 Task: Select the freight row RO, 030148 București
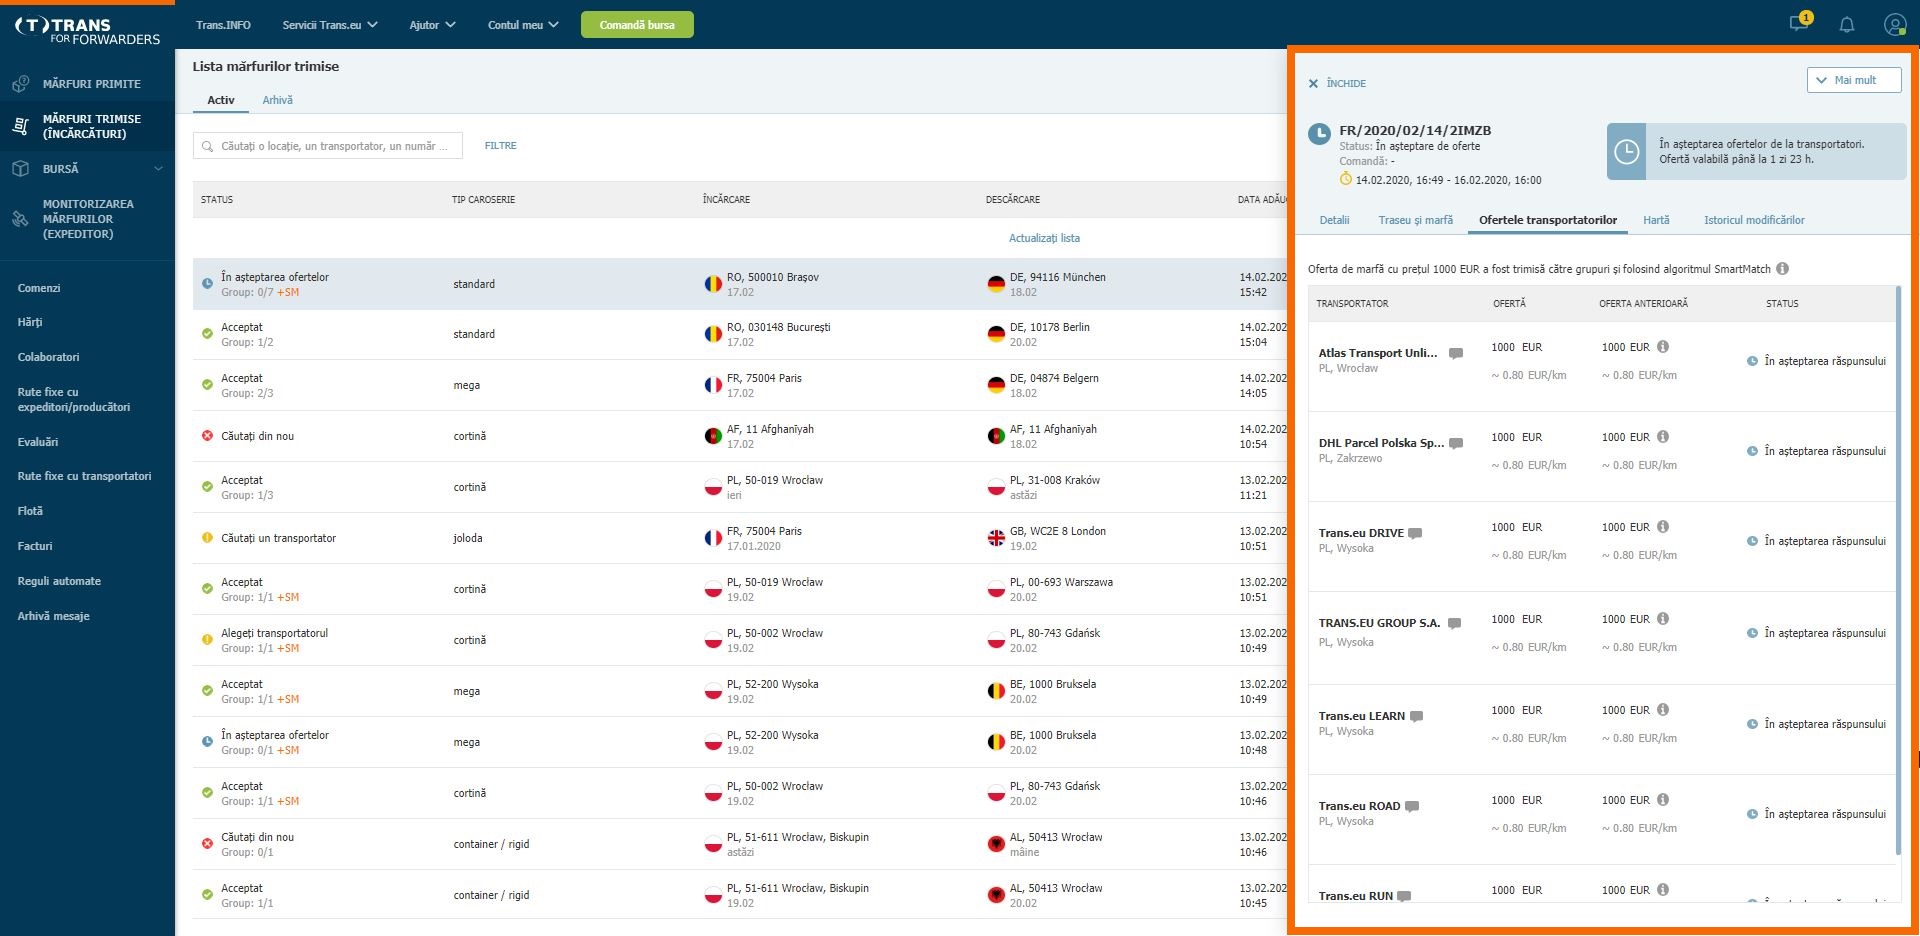740,334
